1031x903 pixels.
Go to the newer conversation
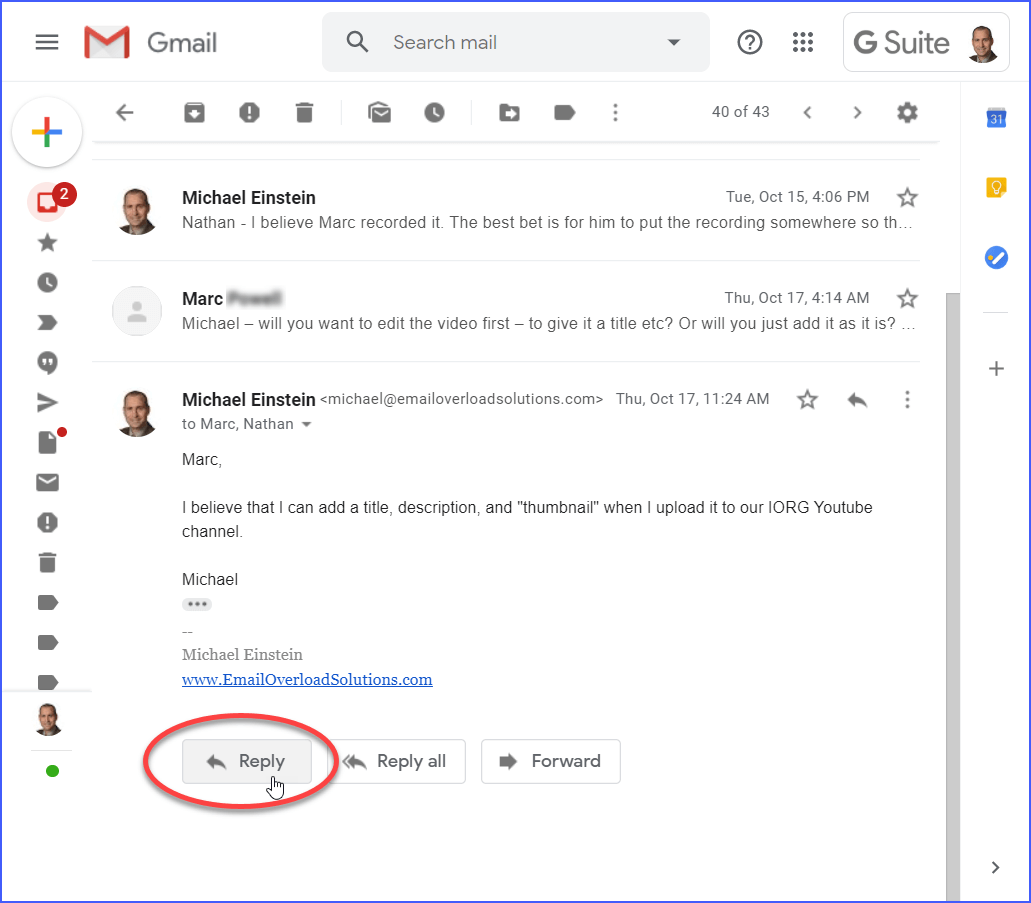tap(808, 112)
